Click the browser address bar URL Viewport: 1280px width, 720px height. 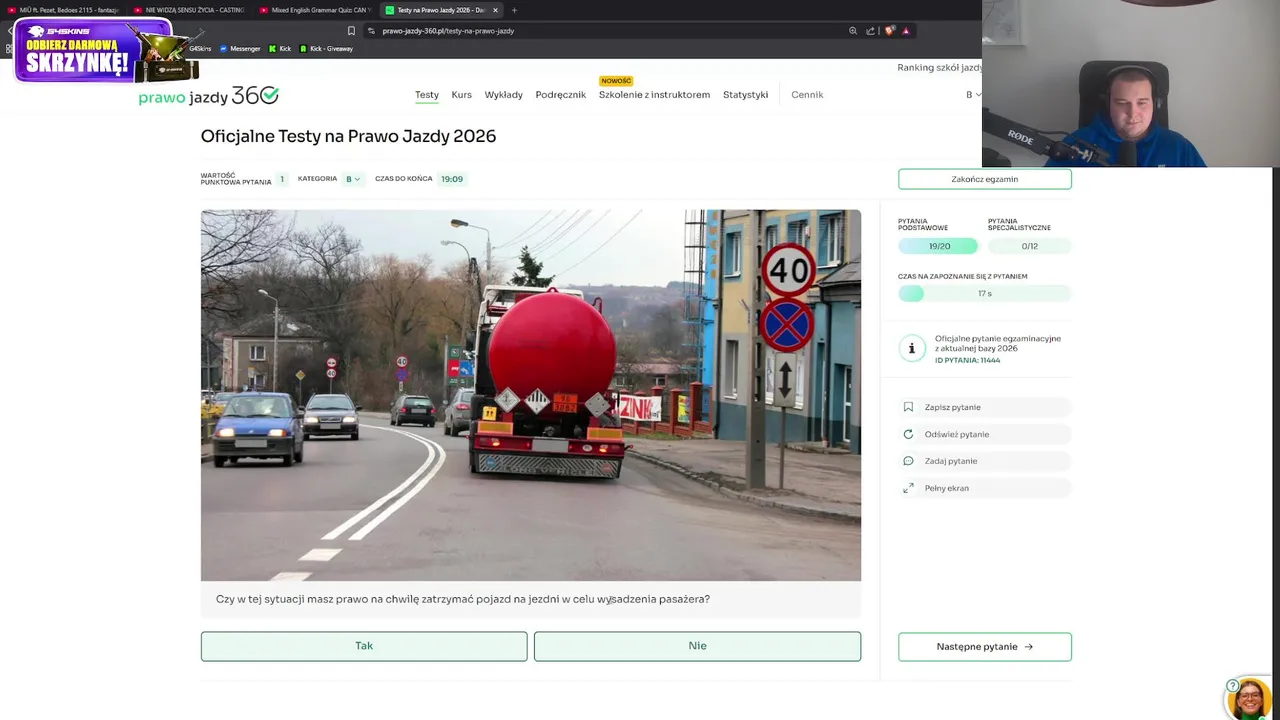(x=448, y=31)
